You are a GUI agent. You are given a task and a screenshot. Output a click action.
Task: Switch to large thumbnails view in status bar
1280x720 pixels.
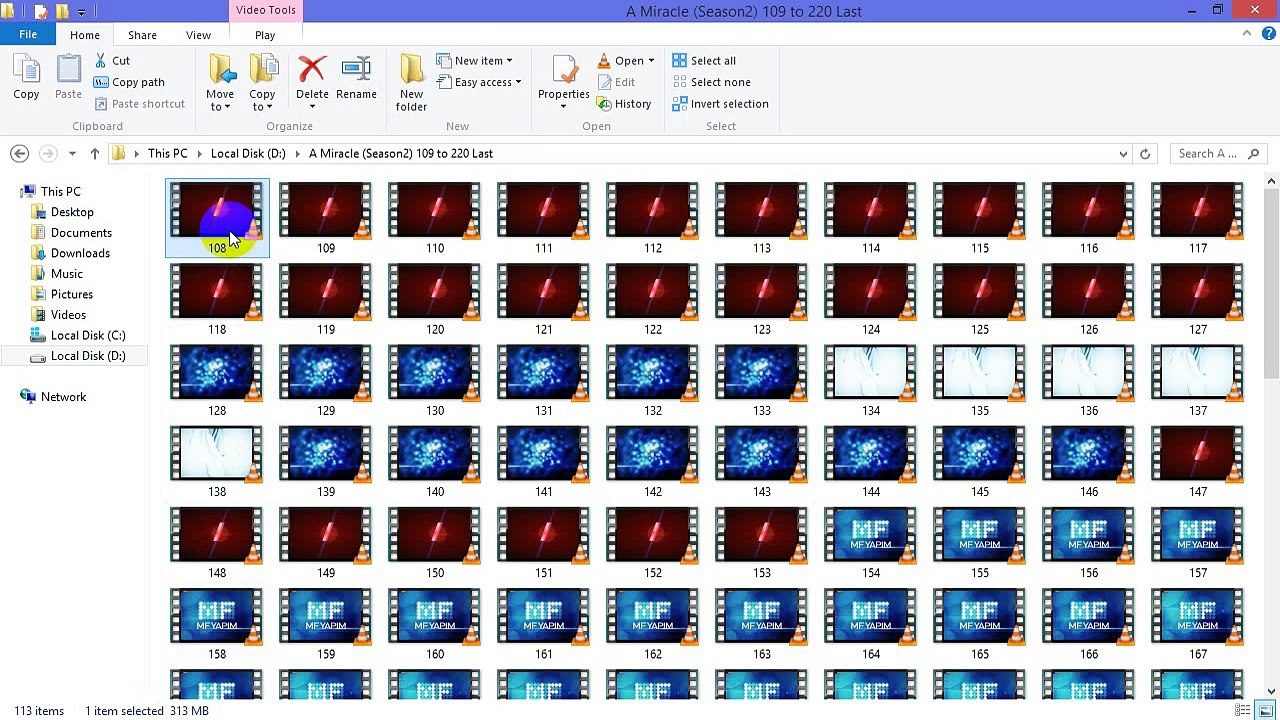[x=1265, y=711]
